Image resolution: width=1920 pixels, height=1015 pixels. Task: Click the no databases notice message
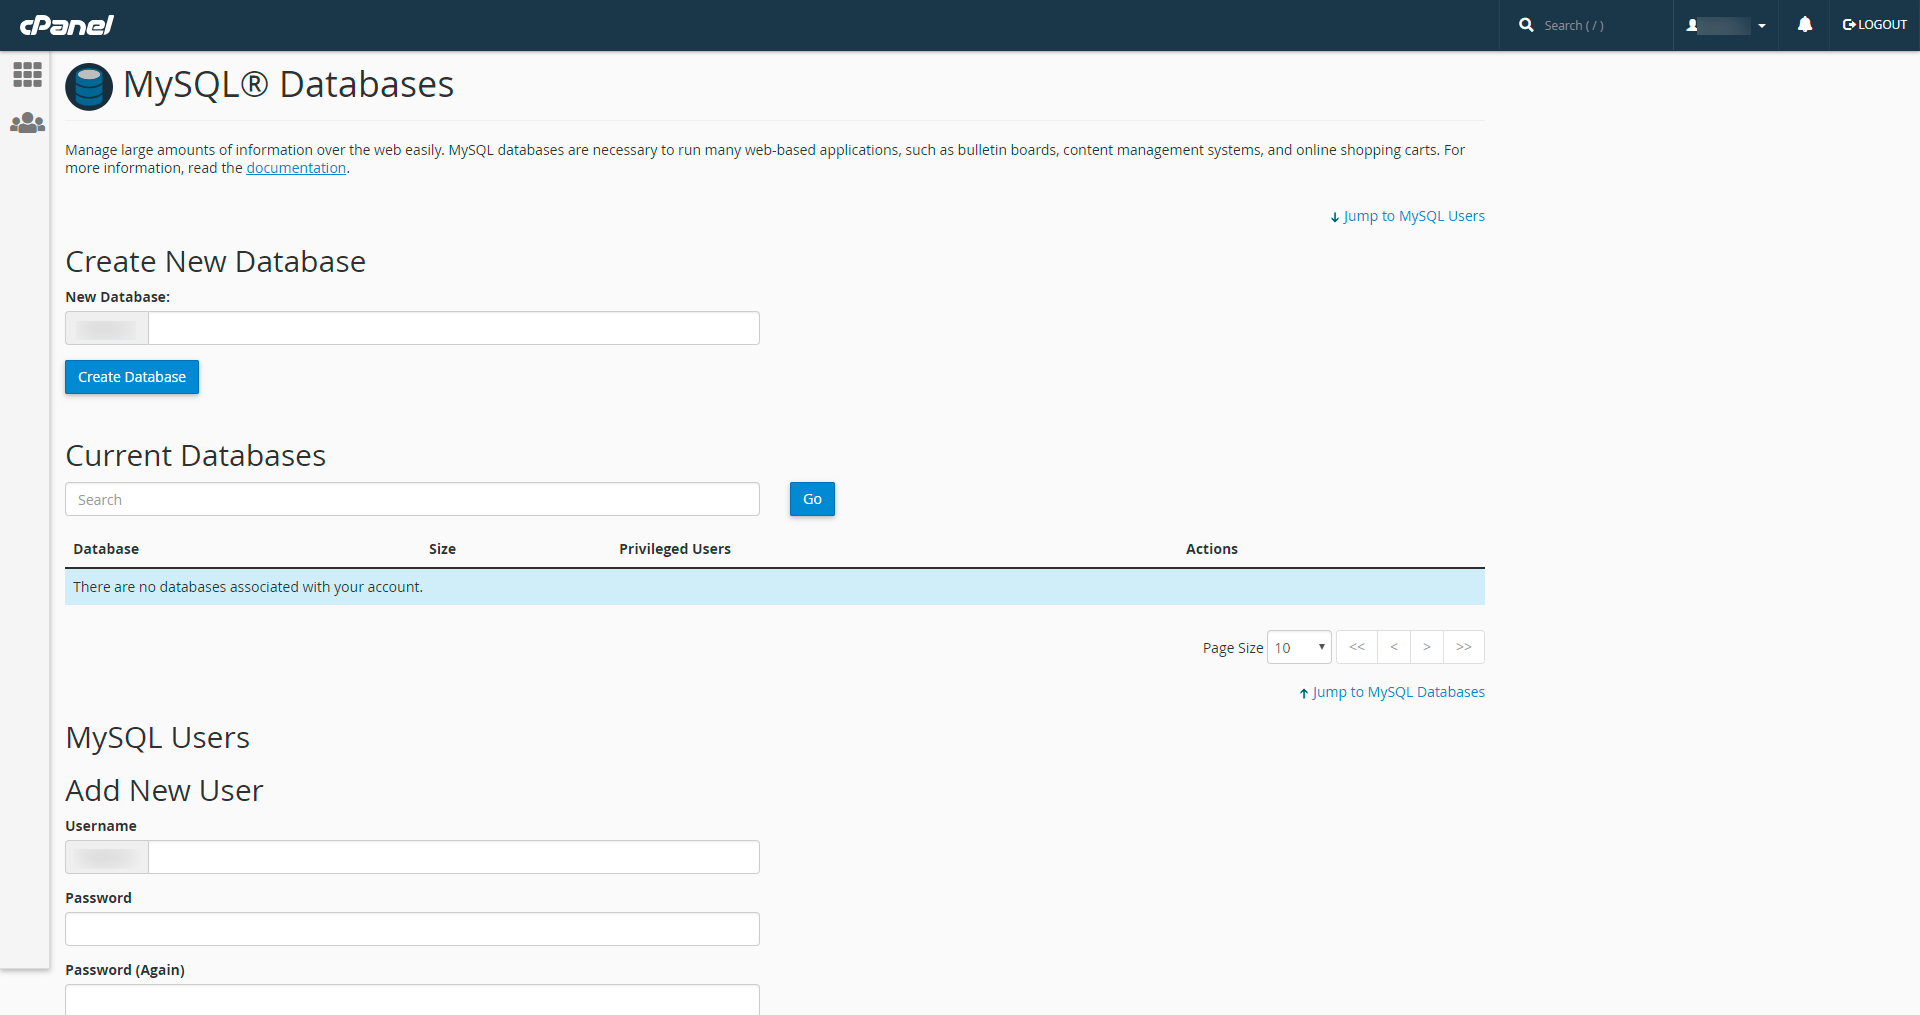click(775, 587)
